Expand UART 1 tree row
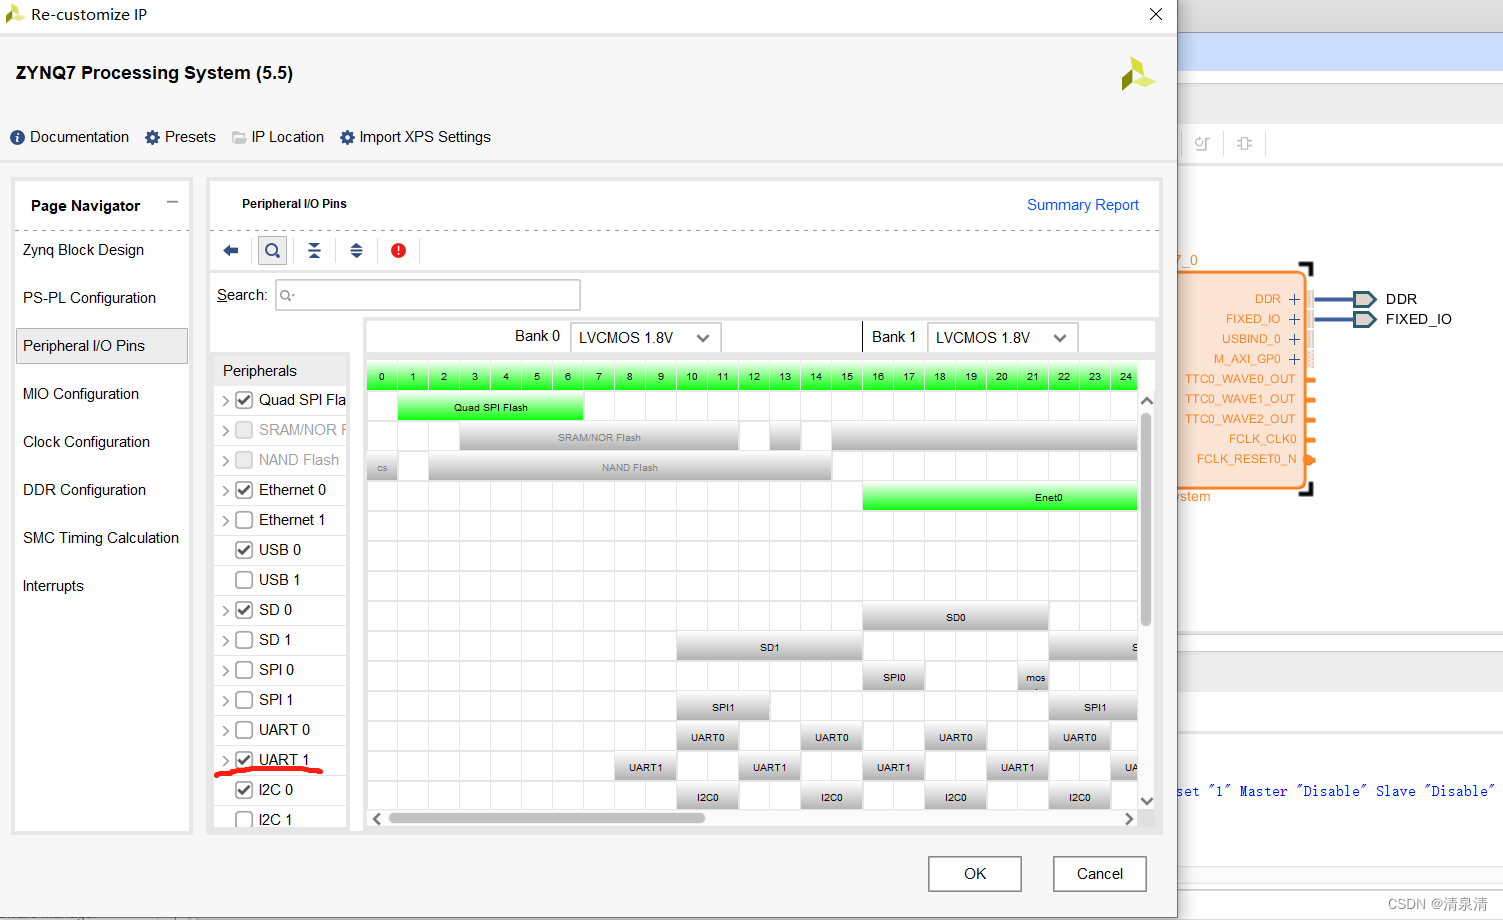The width and height of the screenshot is (1503, 920). 226,760
